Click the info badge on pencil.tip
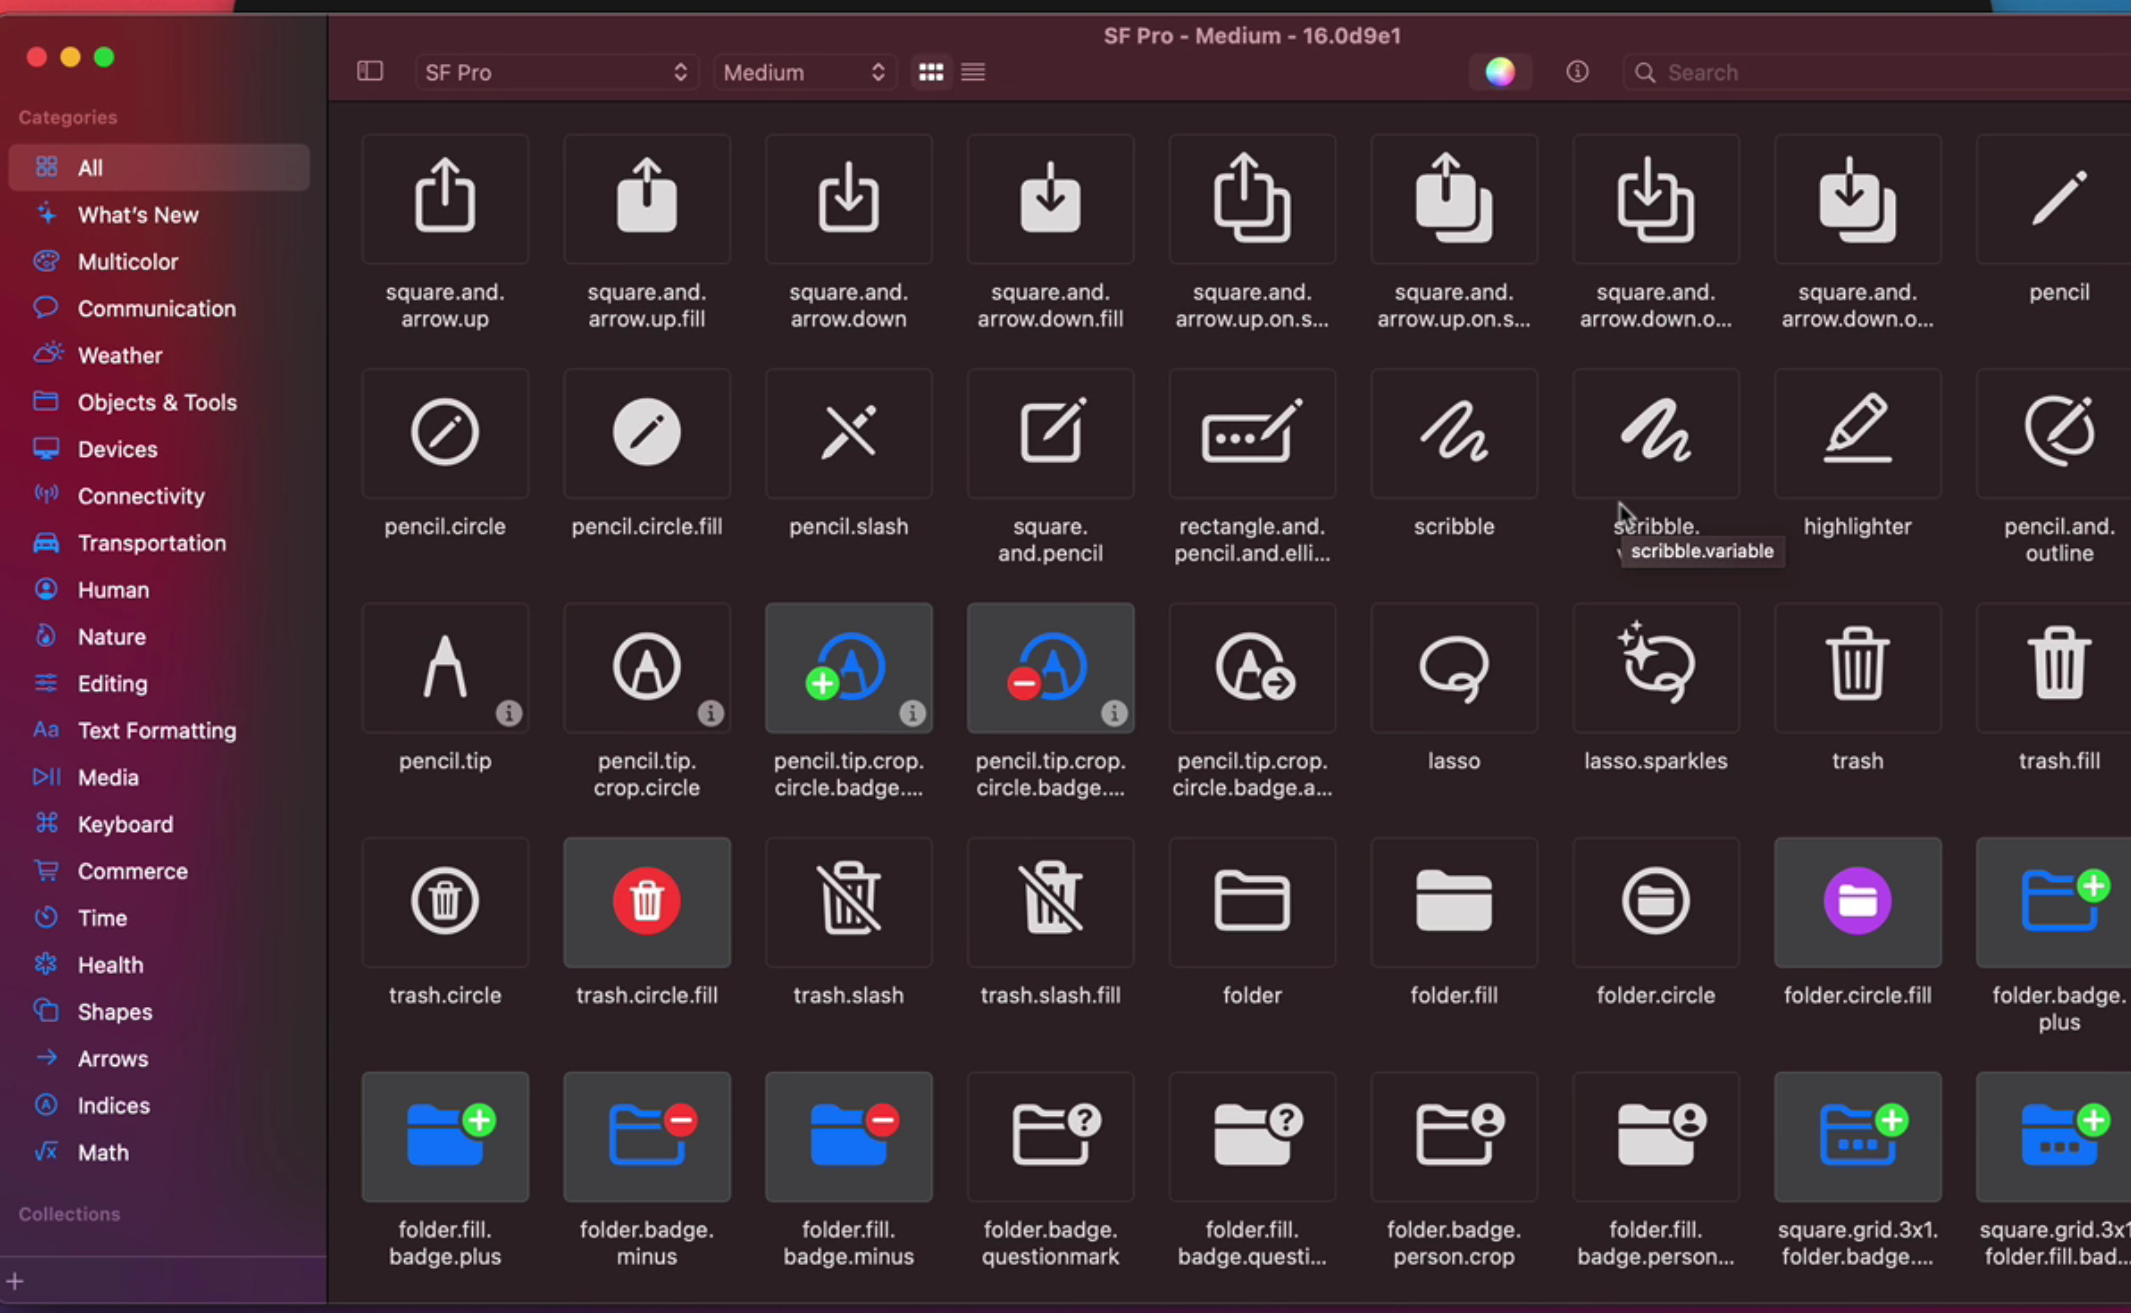 (508, 713)
